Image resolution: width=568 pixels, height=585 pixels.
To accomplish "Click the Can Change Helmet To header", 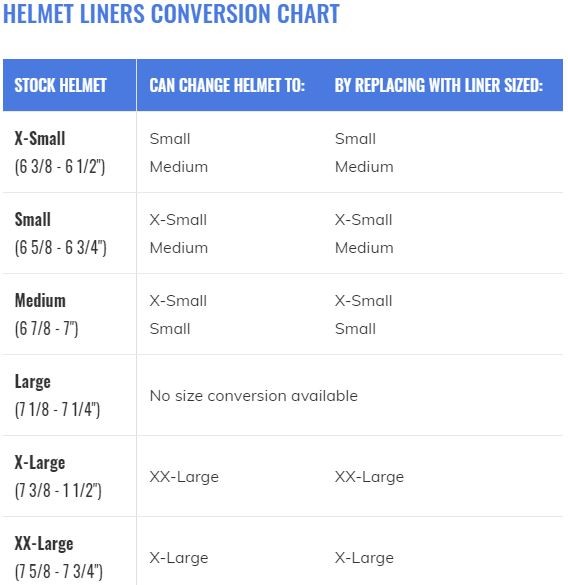I will point(227,85).
